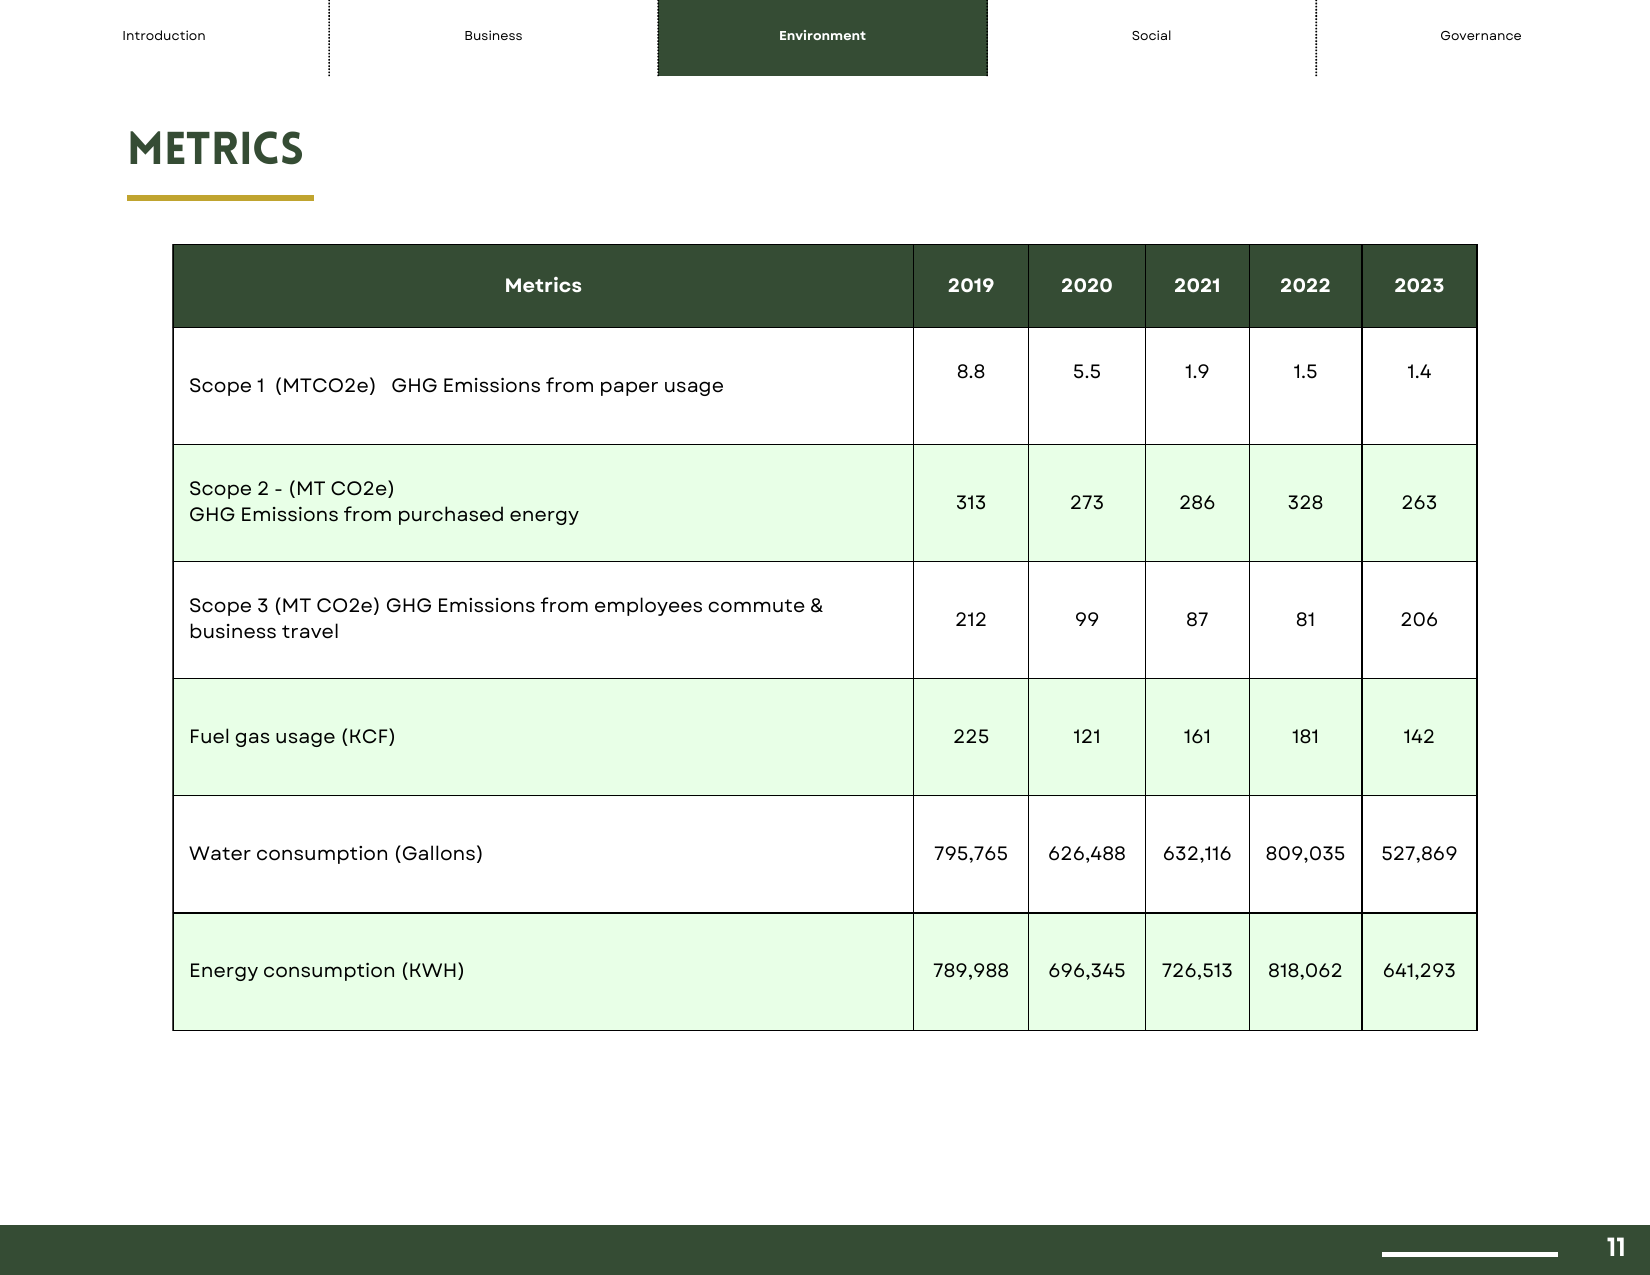Select fuel gas value 161
This screenshot has width=1650, height=1275.
1197,737
